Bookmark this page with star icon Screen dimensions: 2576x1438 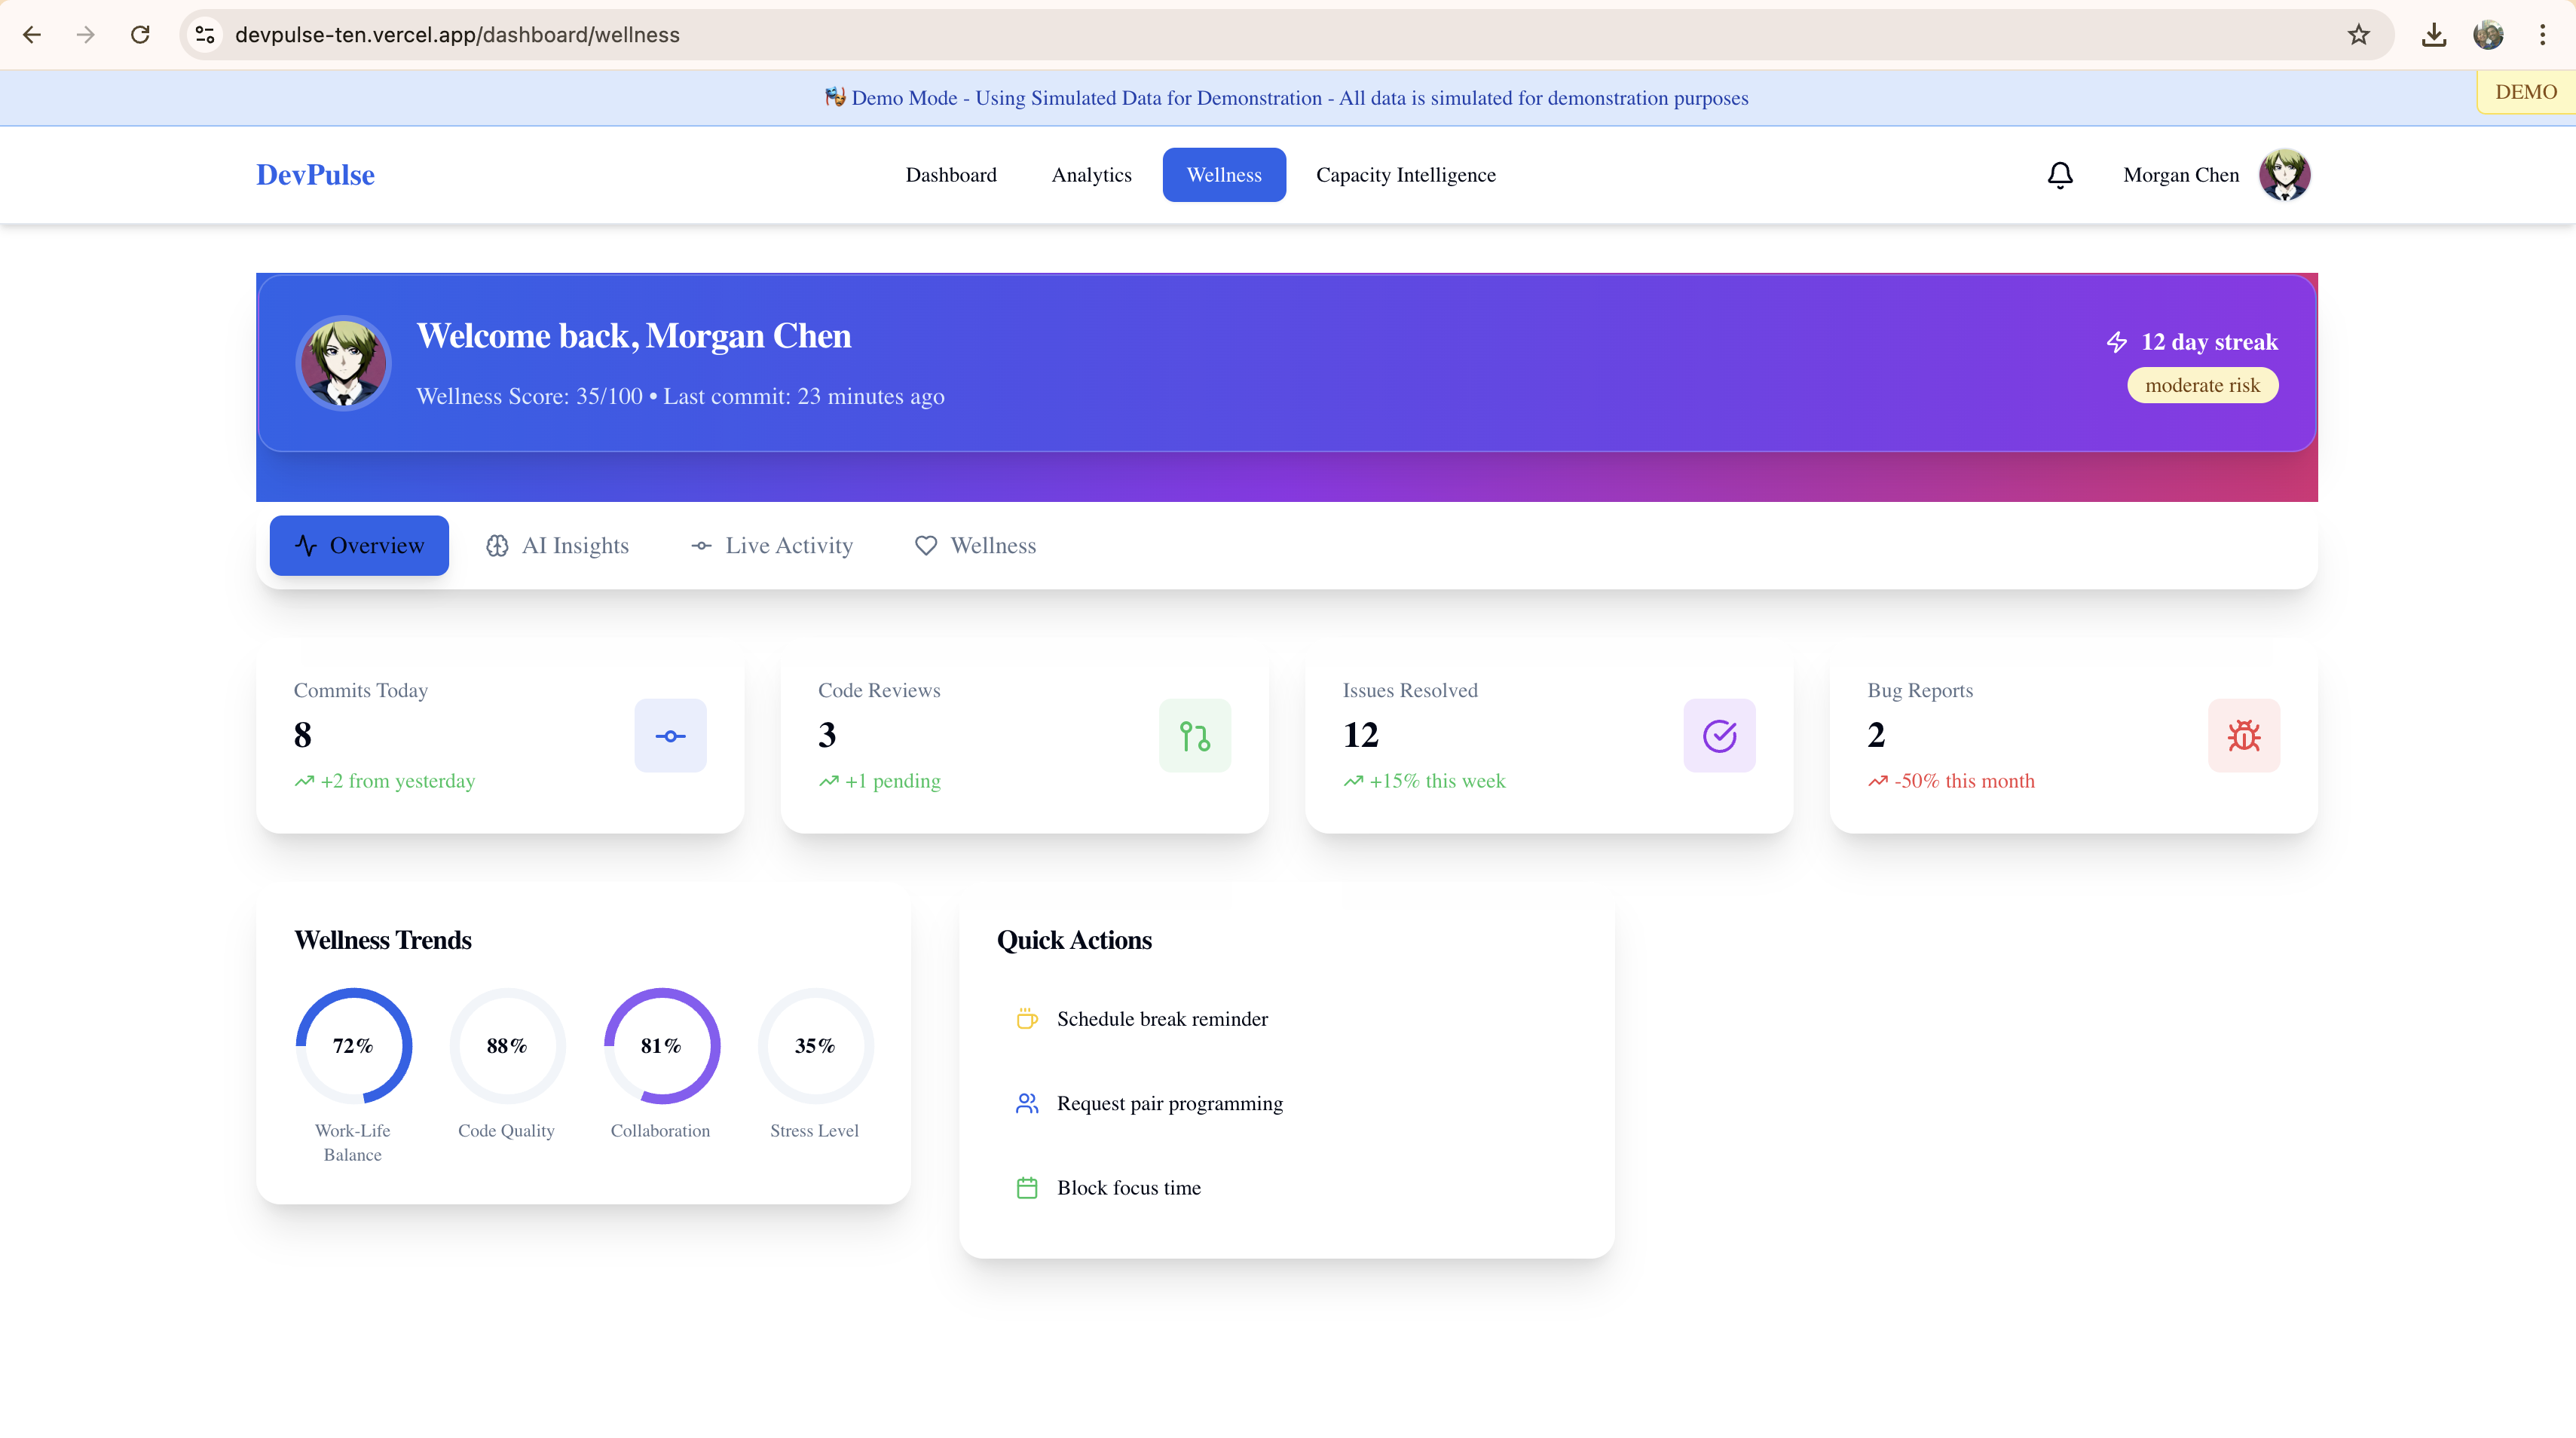tap(2358, 35)
